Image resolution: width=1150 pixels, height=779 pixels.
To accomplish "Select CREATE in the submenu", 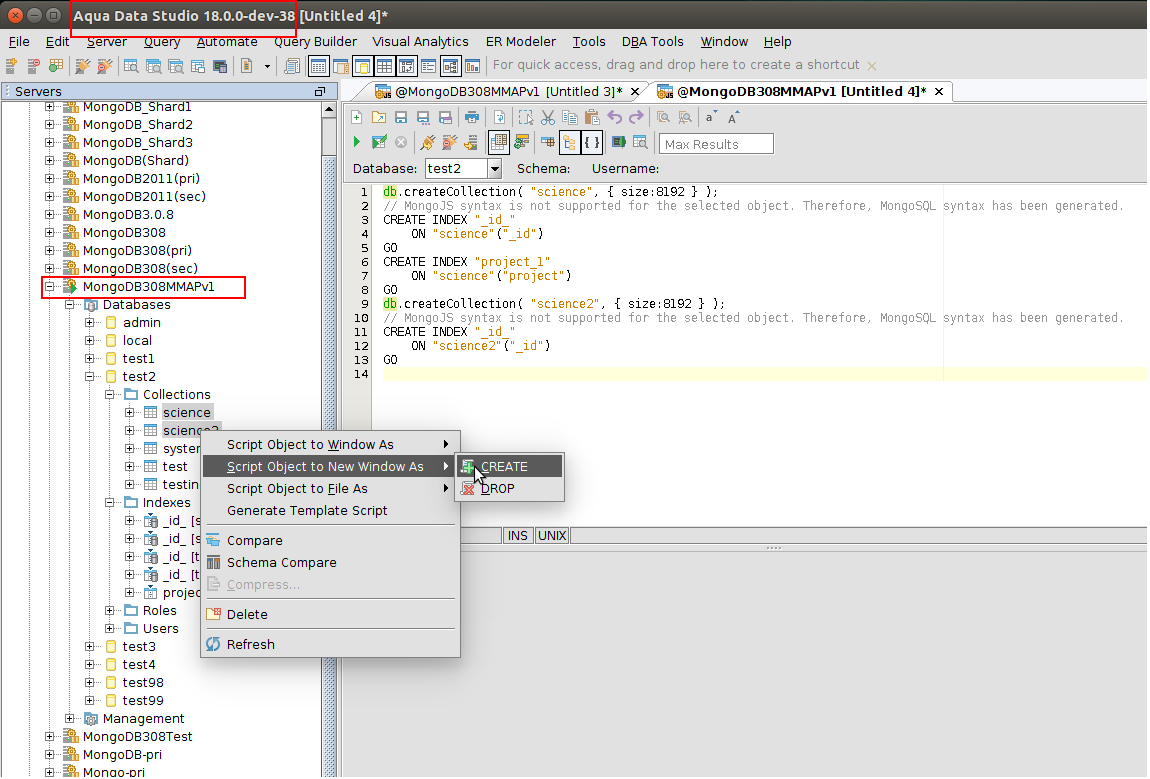I will (510, 467).
